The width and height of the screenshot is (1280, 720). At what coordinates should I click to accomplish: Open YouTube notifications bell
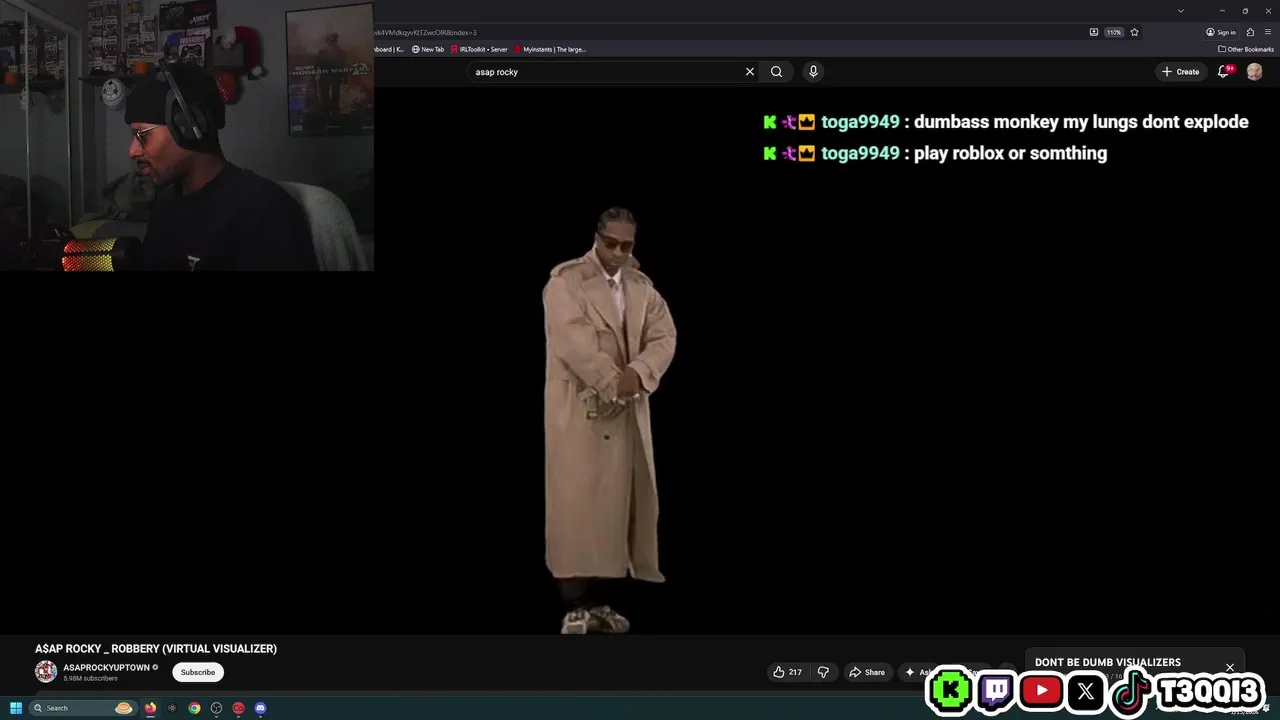tap(1224, 72)
